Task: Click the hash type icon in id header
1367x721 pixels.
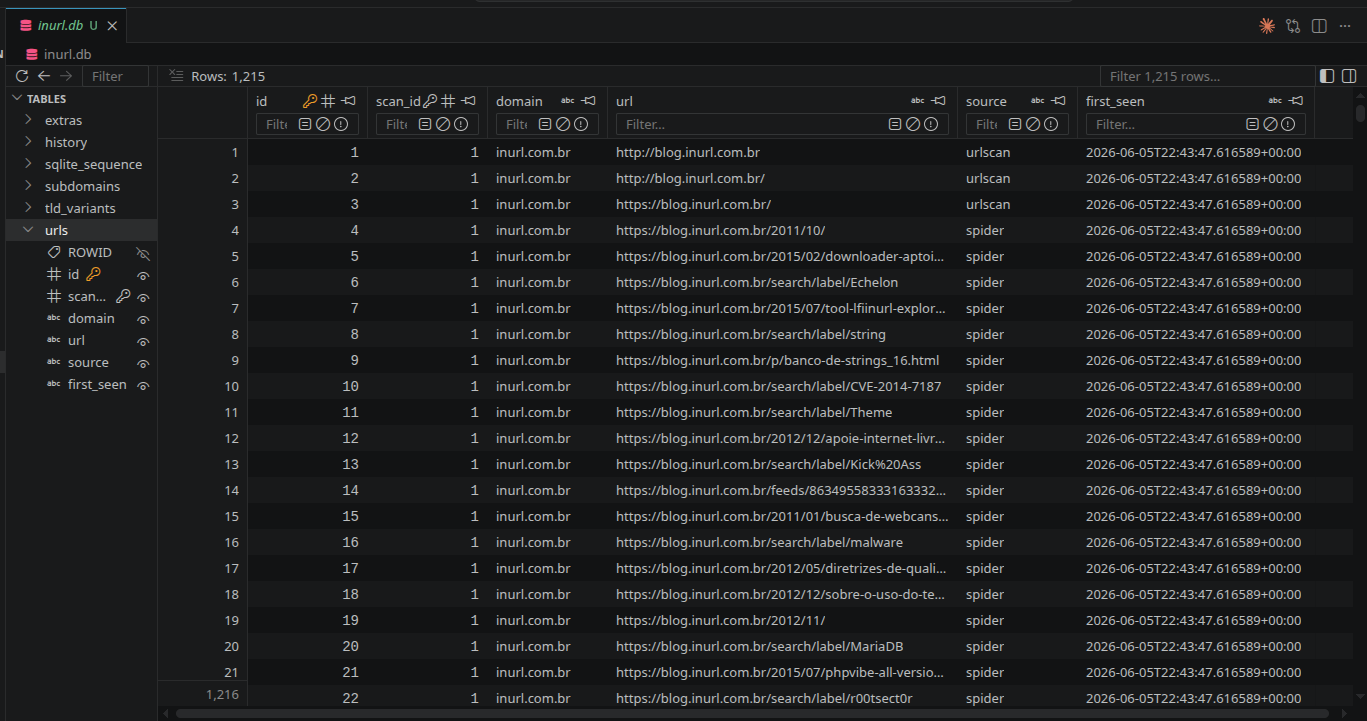Action: point(328,101)
